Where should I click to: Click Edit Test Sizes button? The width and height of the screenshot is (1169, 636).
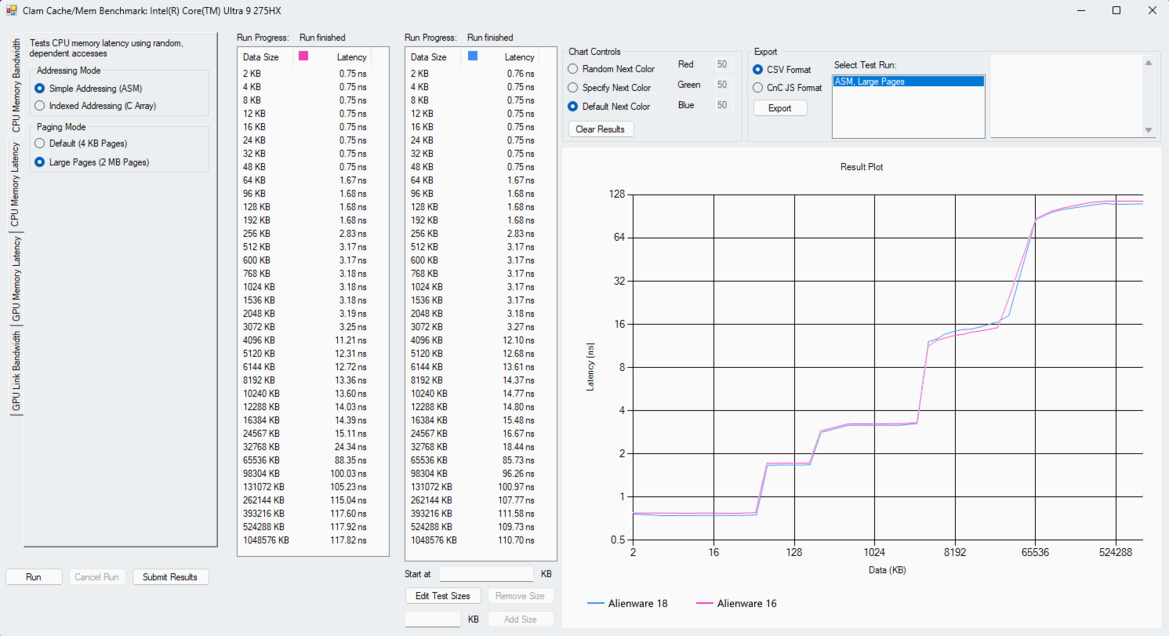(x=442, y=596)
